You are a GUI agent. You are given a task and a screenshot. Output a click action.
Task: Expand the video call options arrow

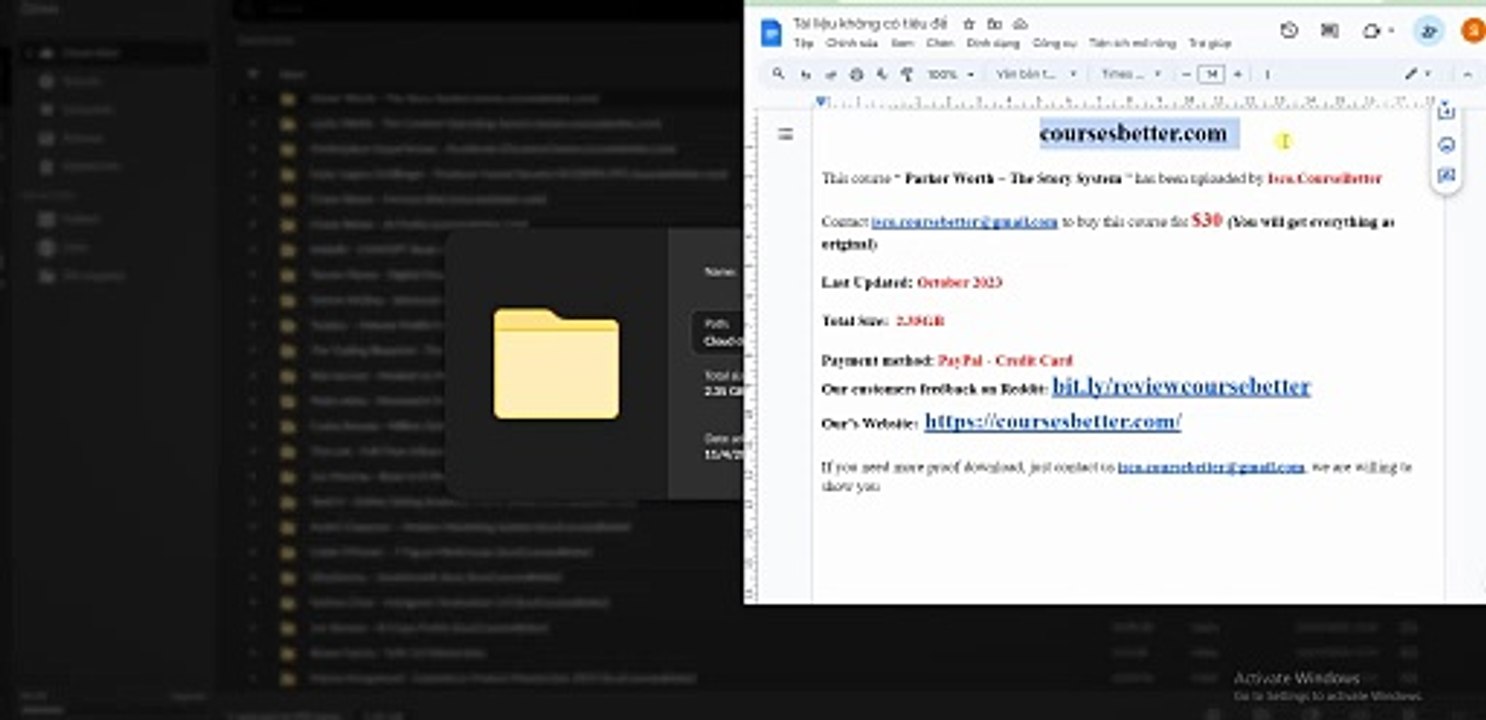click(1393, 32)
